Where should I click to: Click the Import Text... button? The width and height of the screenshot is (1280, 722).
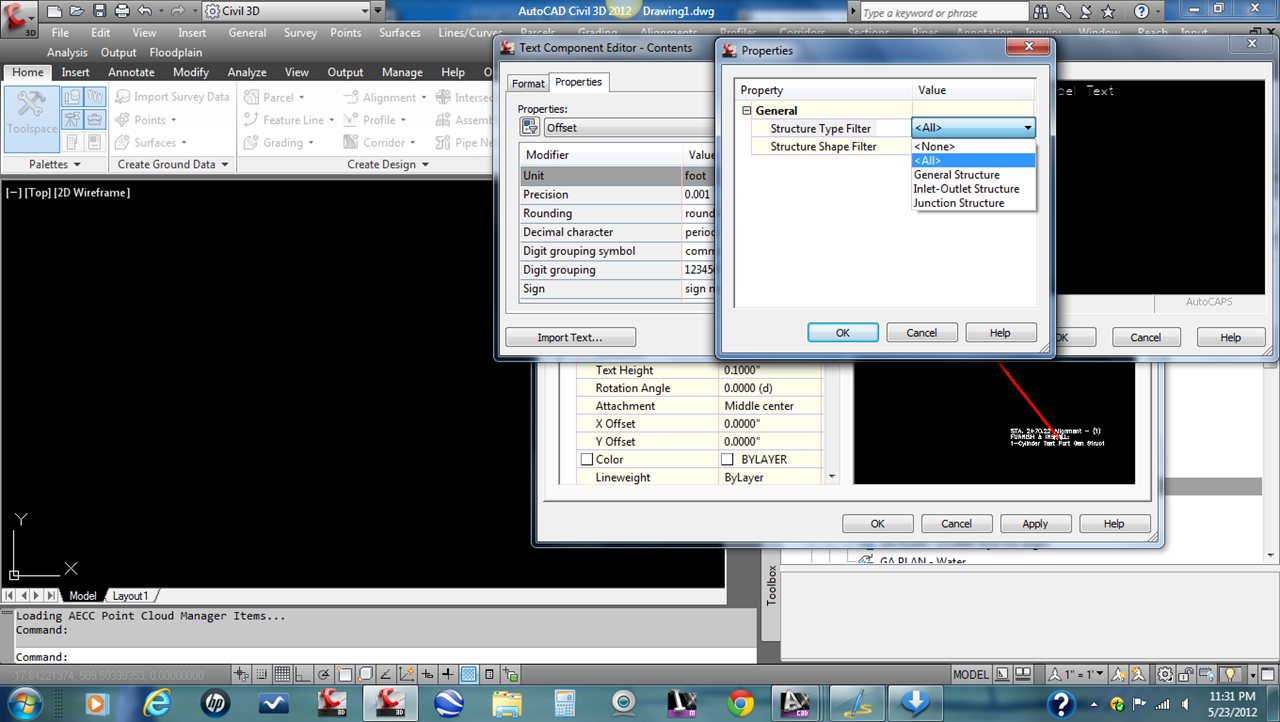coord(570,337)
